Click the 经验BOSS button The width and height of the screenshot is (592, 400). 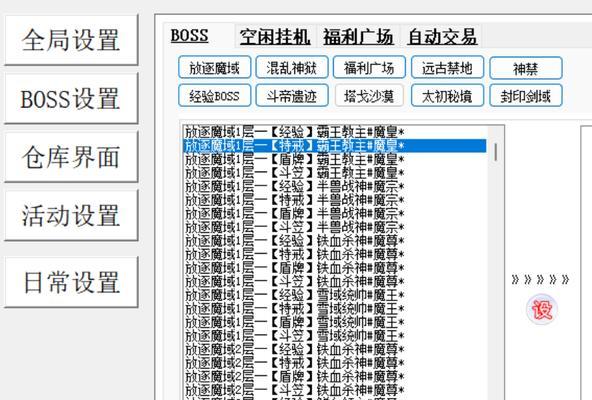click(x=214, y=96)
